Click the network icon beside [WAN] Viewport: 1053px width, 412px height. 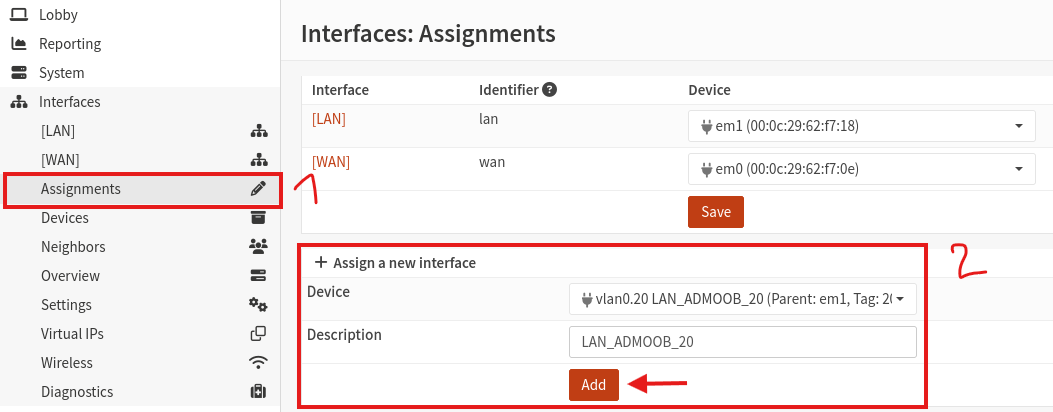point(259,160)
